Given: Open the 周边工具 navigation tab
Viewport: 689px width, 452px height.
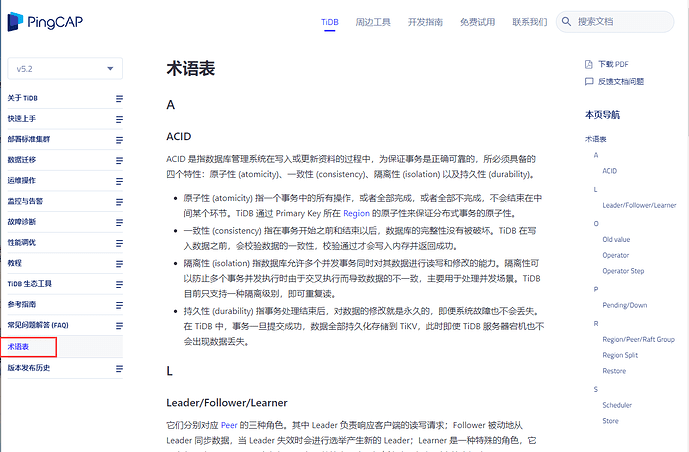Looking at the screenshot, I should [x=373, y=22].
